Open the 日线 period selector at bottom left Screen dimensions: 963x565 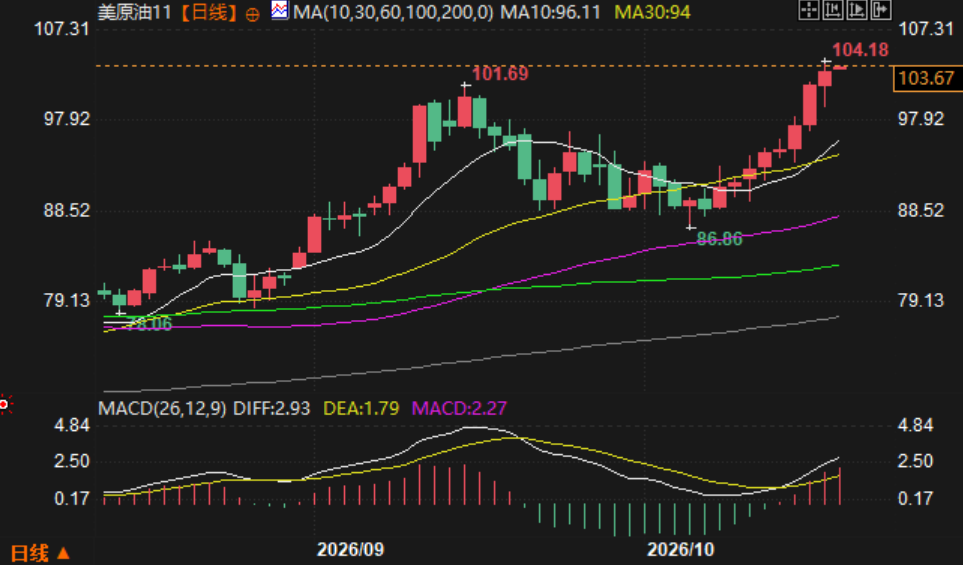(40, 553)
